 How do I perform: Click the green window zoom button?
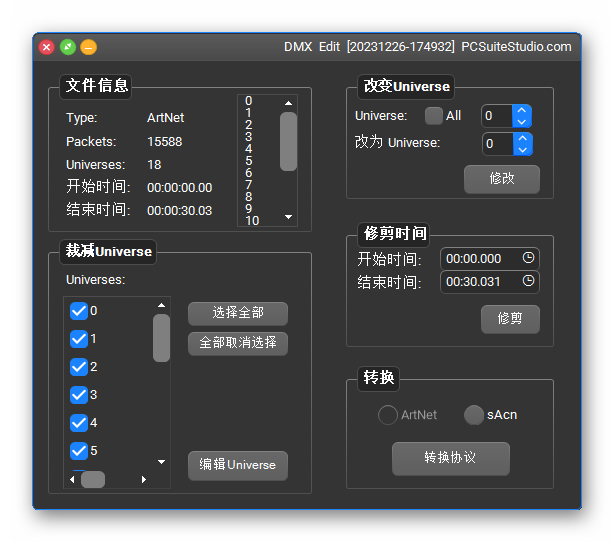67,47
